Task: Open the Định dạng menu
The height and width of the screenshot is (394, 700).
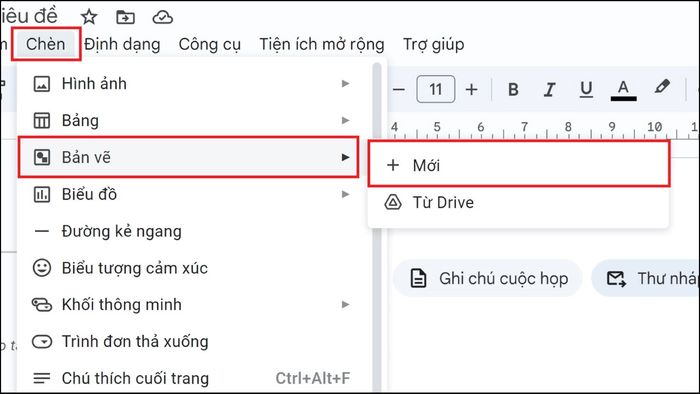Action: coord(122,44)
